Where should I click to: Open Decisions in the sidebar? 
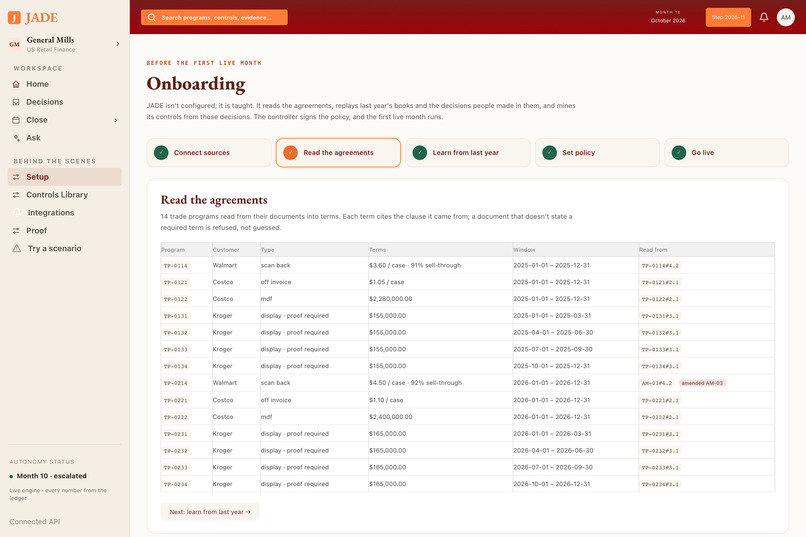coord(64,102)
